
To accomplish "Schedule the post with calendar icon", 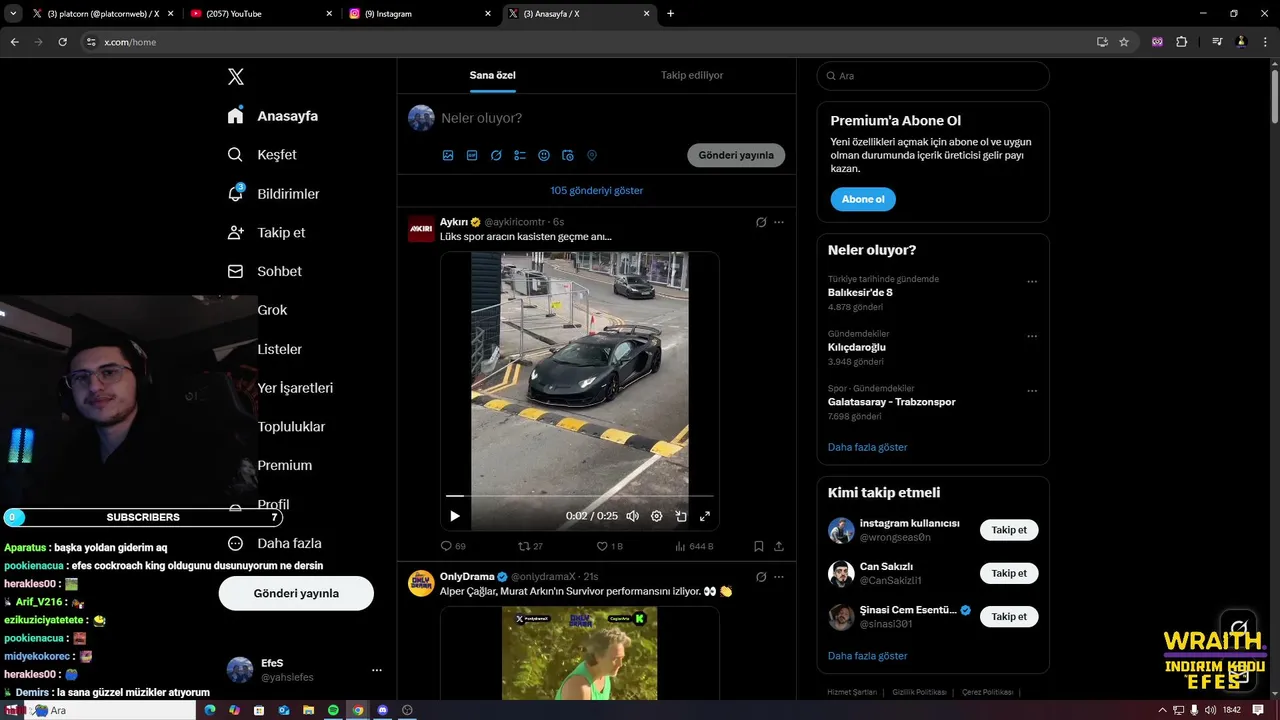I will (x=568, y=155).
